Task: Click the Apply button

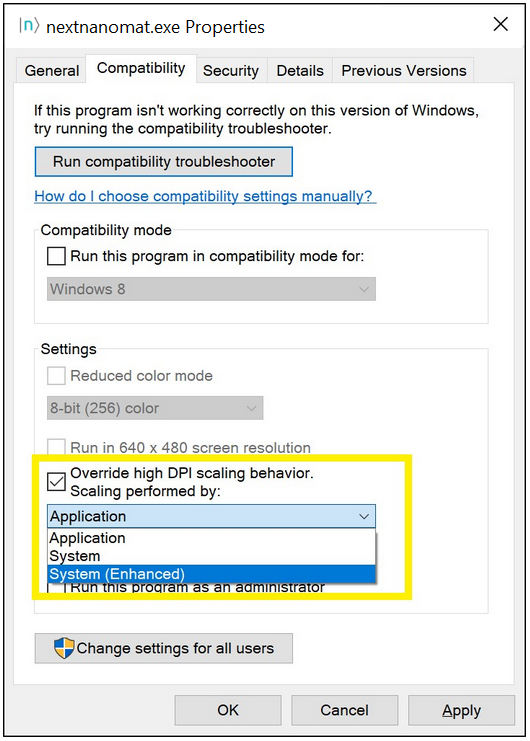Action: click(462, 710)
